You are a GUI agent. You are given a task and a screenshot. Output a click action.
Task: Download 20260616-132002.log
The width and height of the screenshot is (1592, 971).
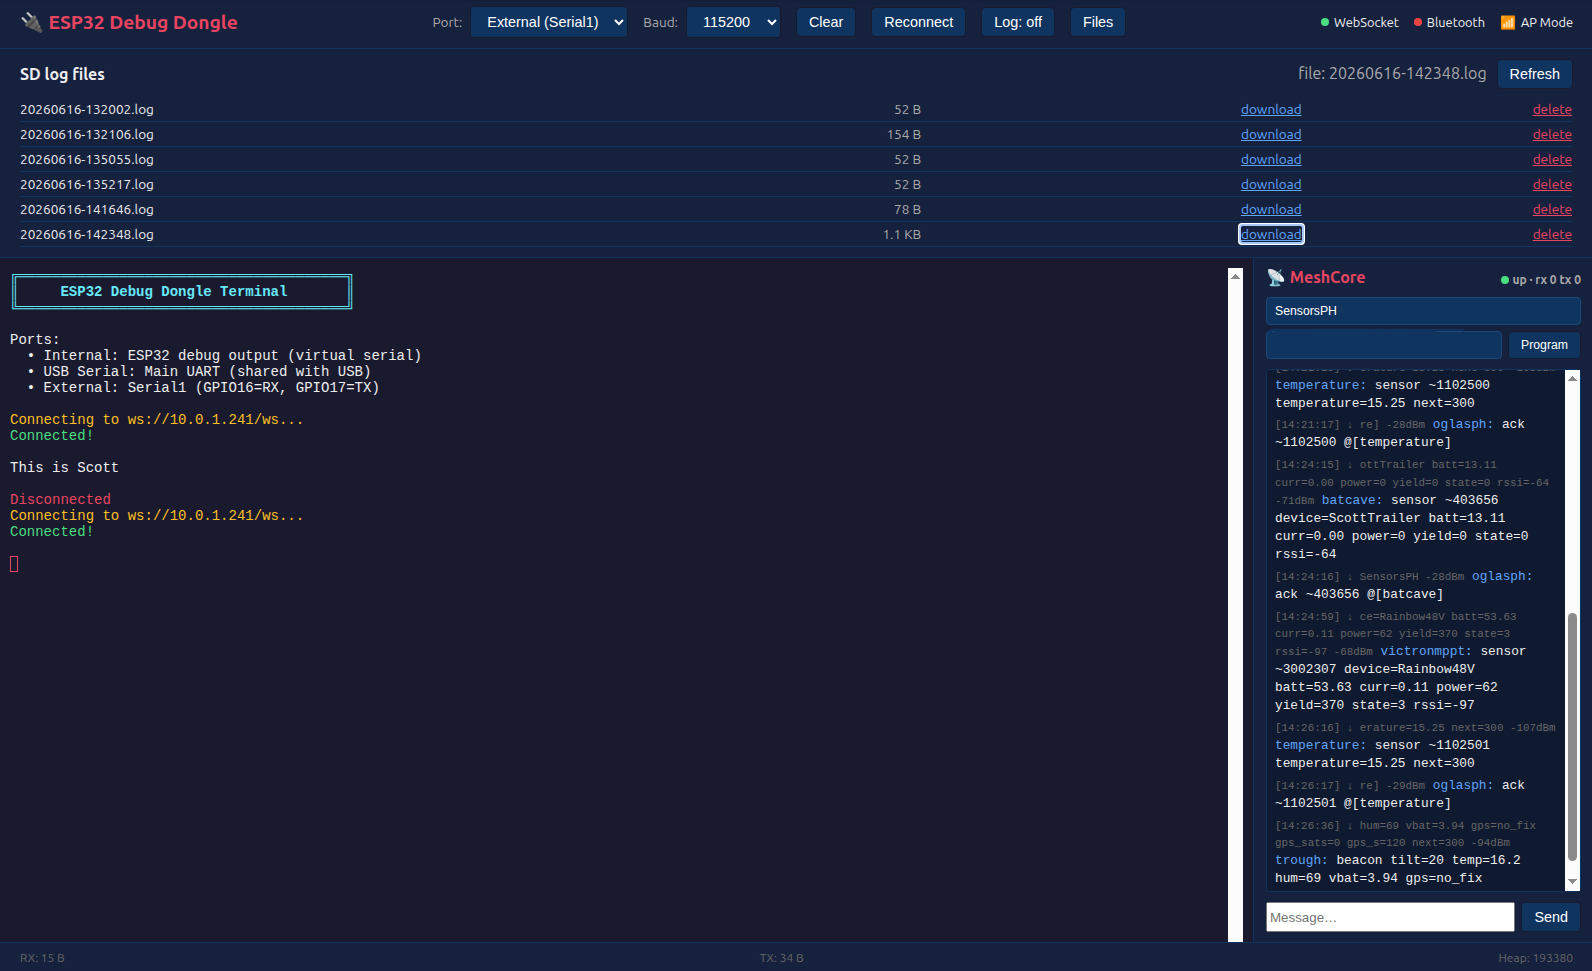click(x=1271, y=110)
